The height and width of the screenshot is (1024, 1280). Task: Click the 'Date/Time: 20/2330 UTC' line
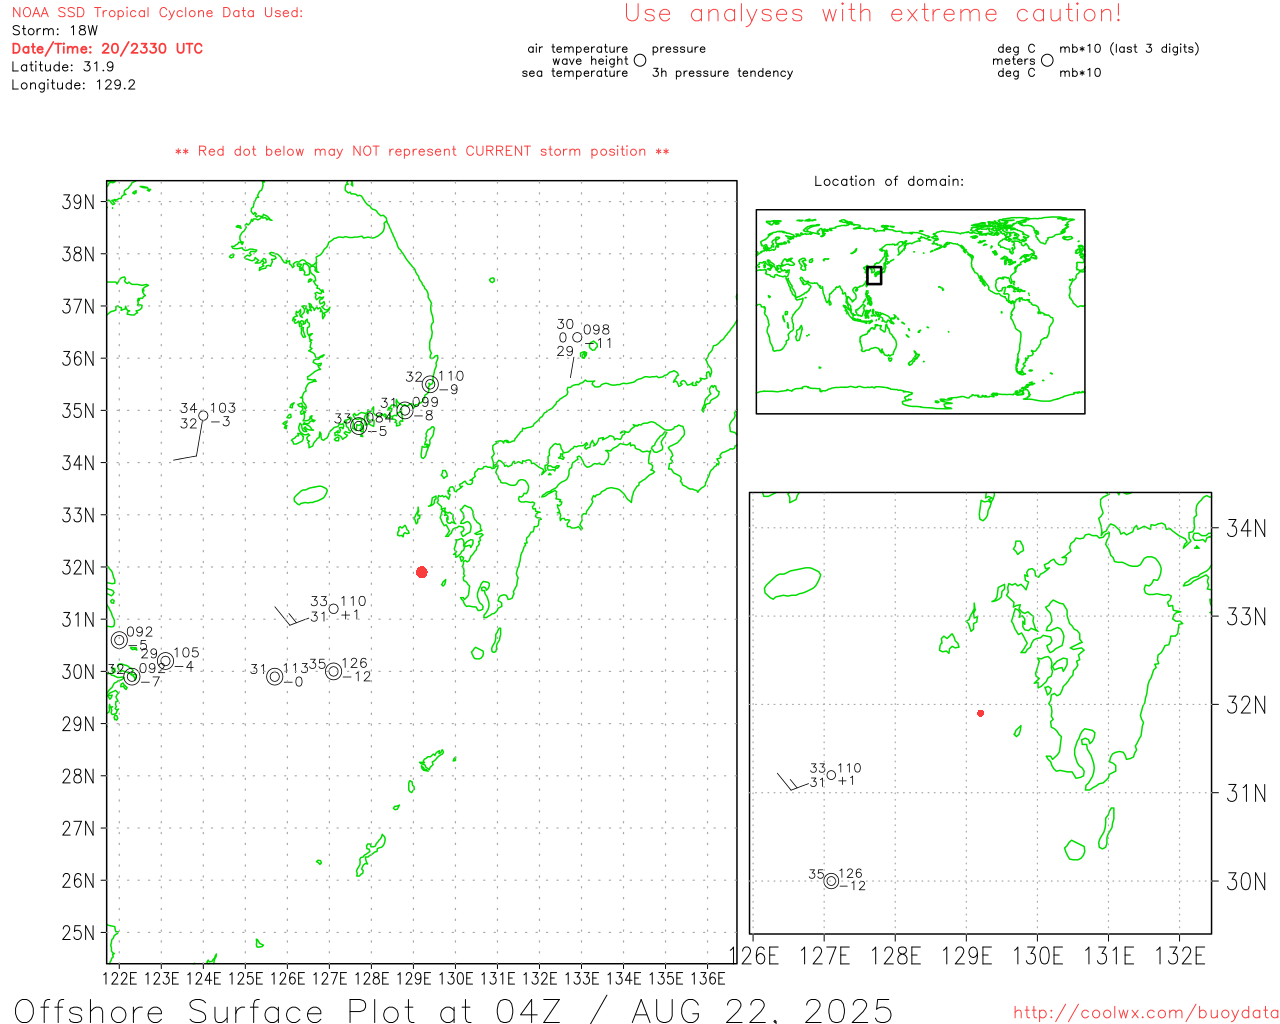click(x=107, y=48)
